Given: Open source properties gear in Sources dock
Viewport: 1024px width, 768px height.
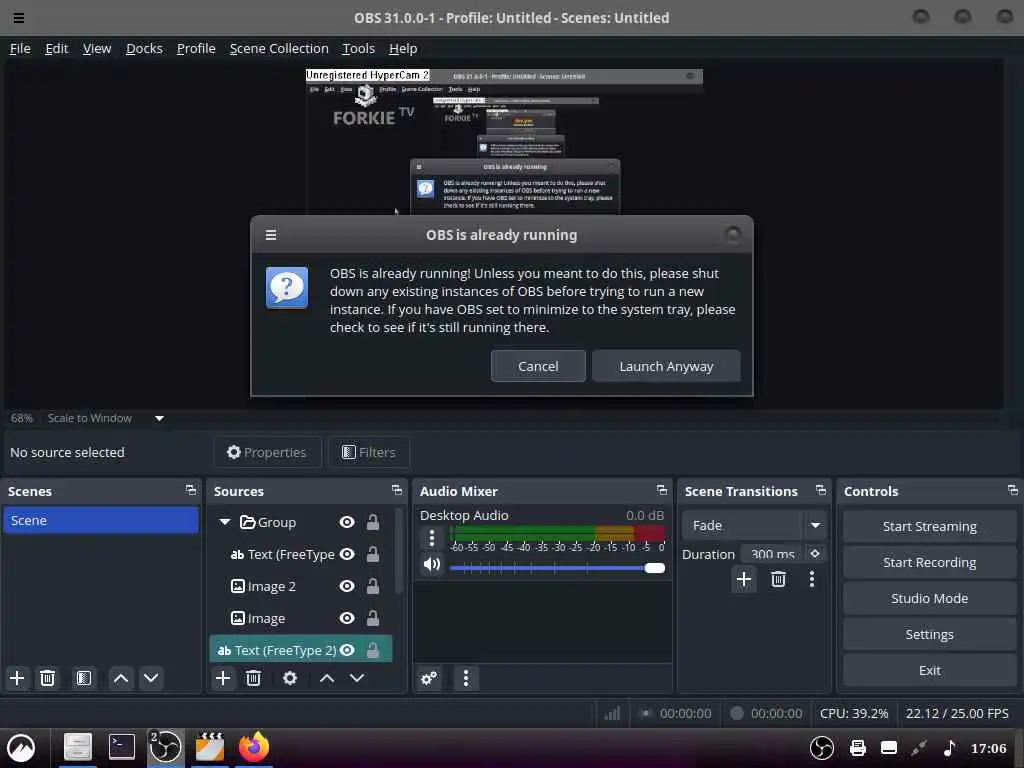Looking at the screenshot, I should click(x=290, y=678).
